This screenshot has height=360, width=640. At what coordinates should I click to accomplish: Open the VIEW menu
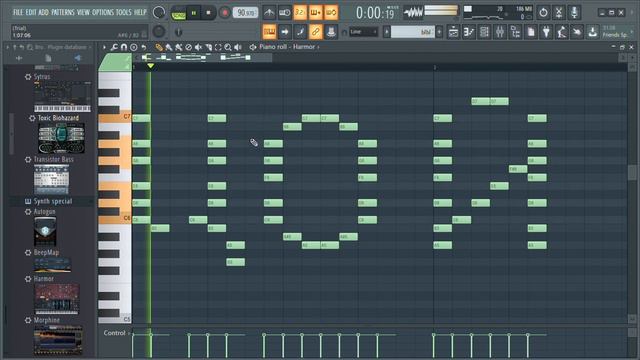click(x=83, y=12)
